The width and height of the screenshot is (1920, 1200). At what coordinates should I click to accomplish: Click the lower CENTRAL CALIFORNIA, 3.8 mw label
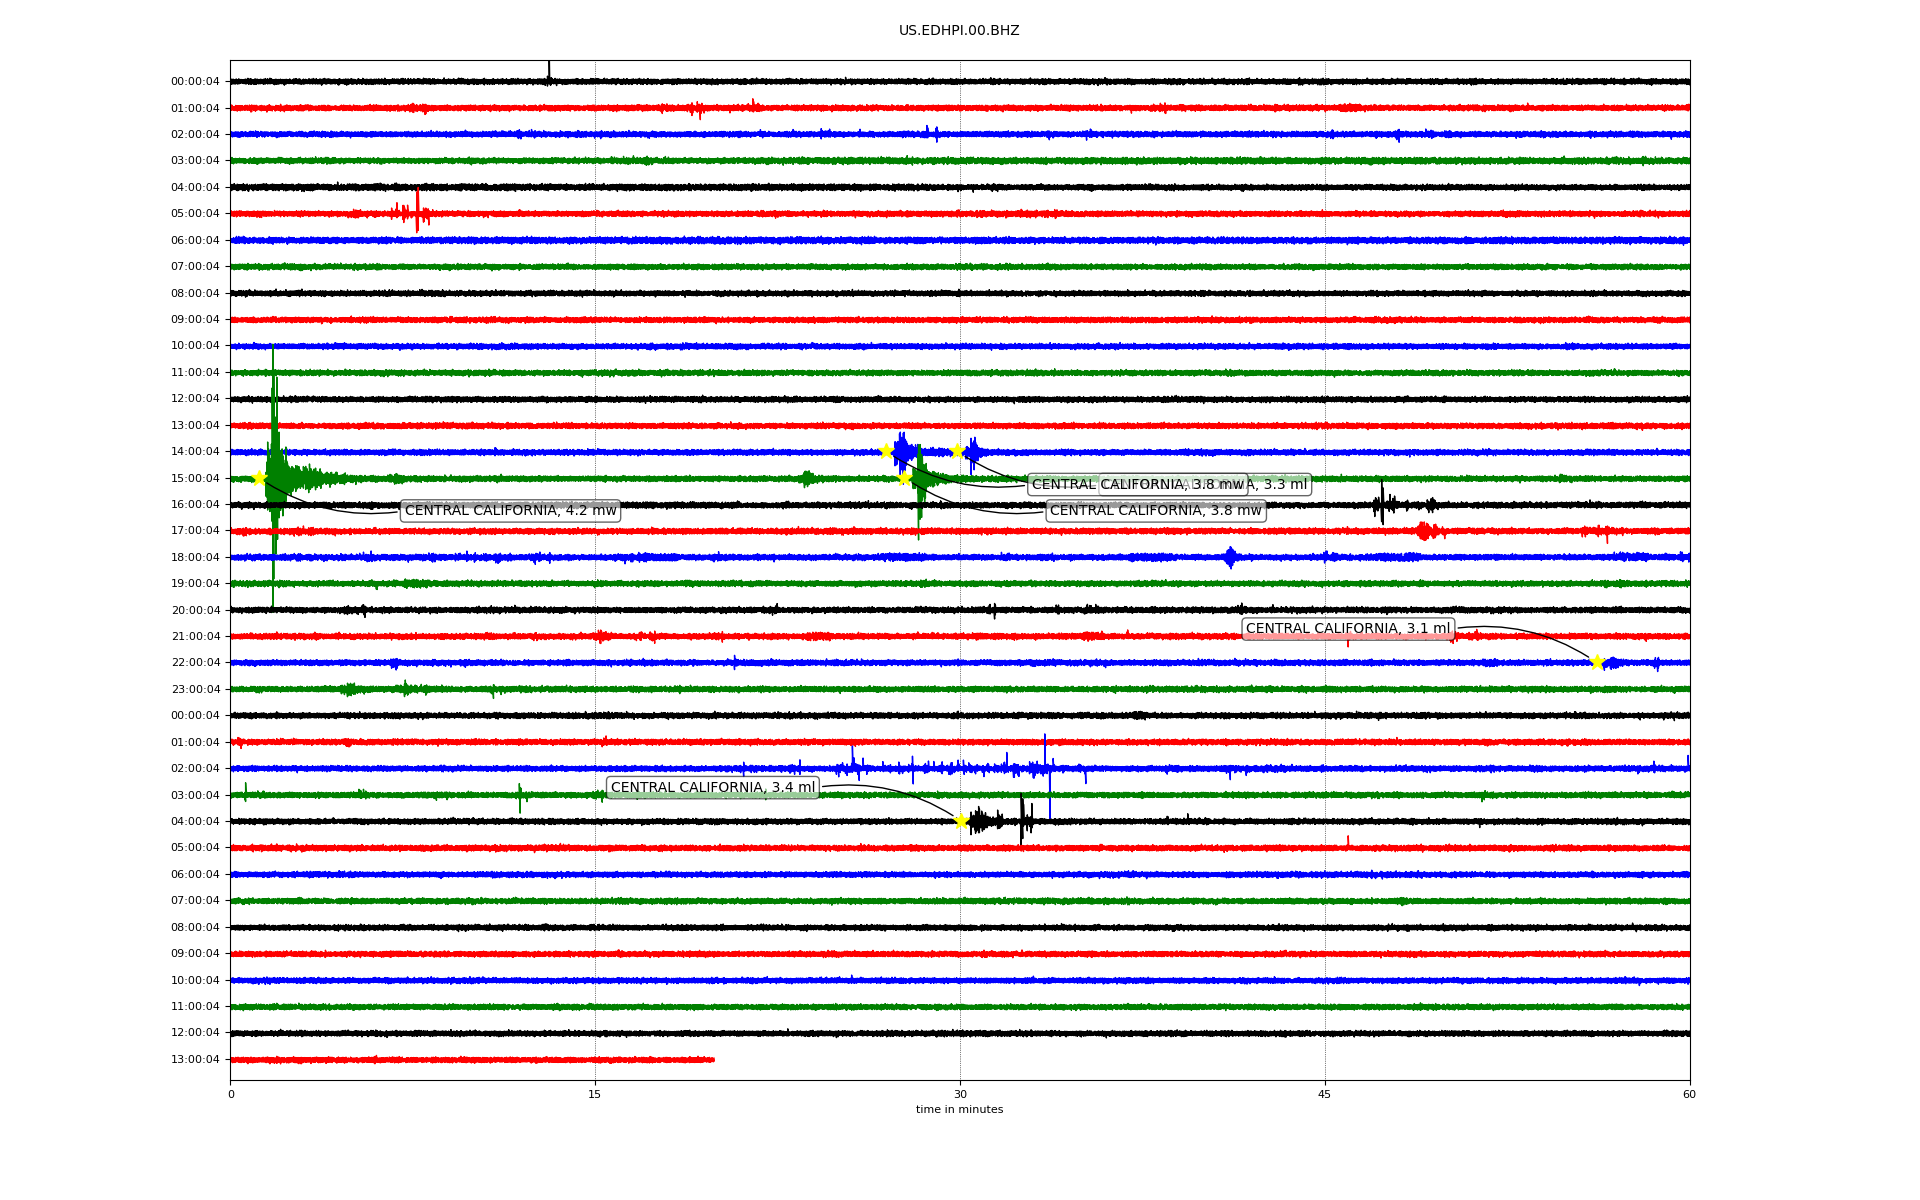click(1155, 511)
